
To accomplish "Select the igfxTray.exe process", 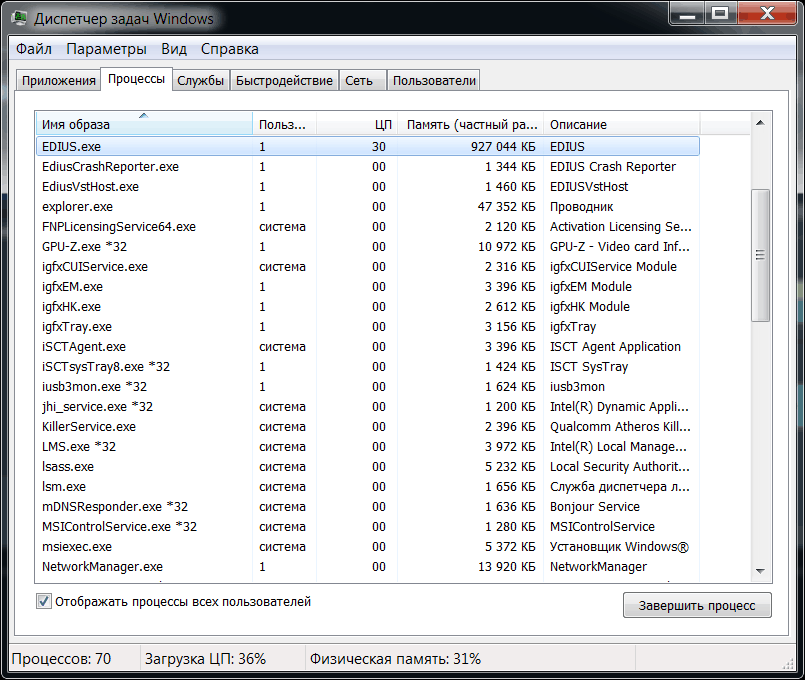I will click(368, 327).
